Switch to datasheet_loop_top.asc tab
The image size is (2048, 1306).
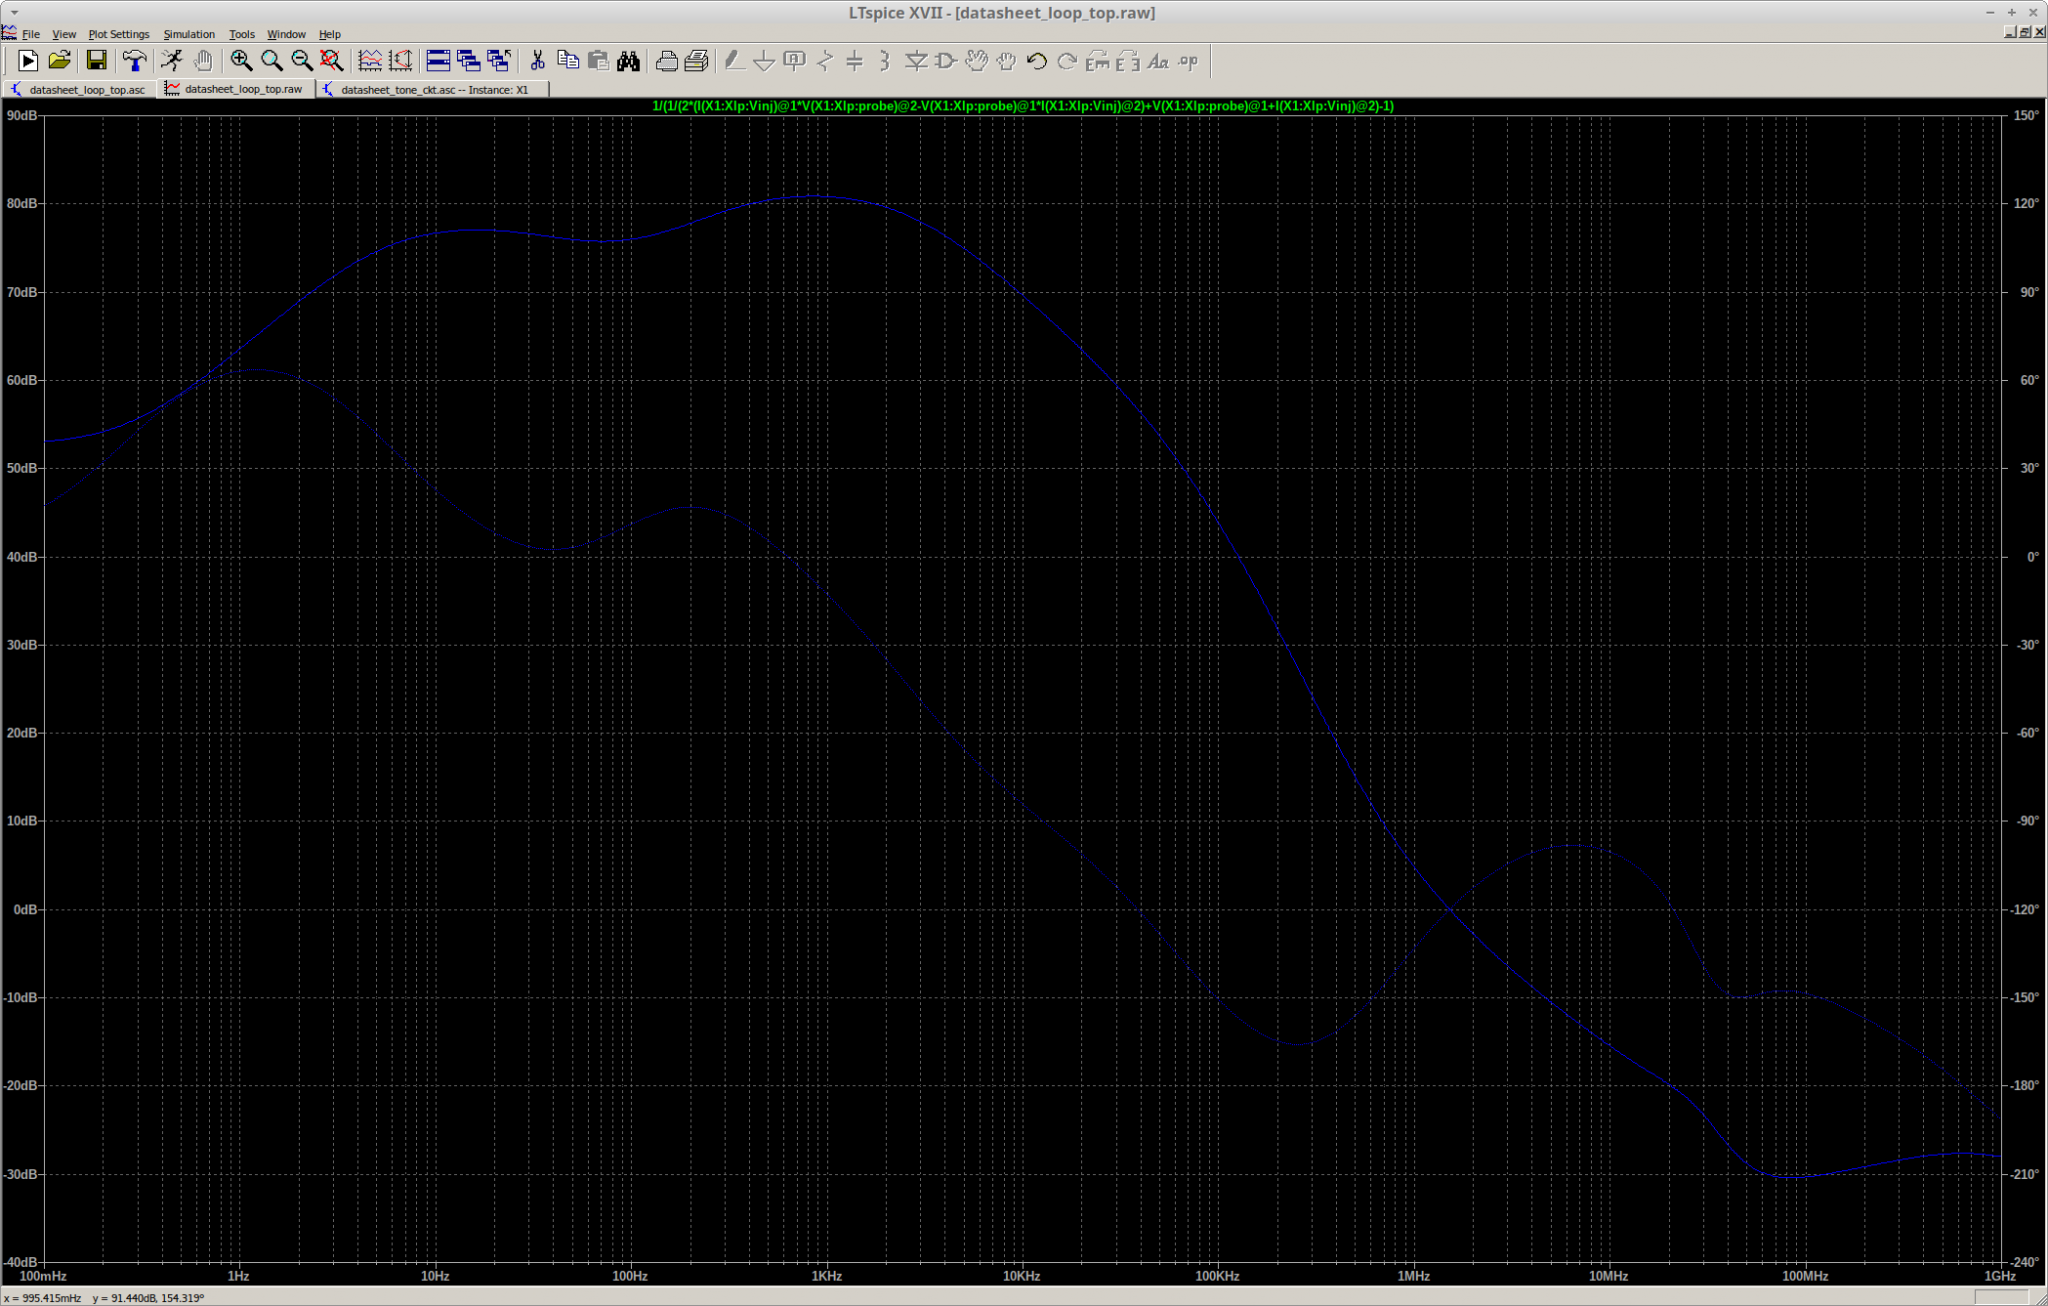click(78, 89)
